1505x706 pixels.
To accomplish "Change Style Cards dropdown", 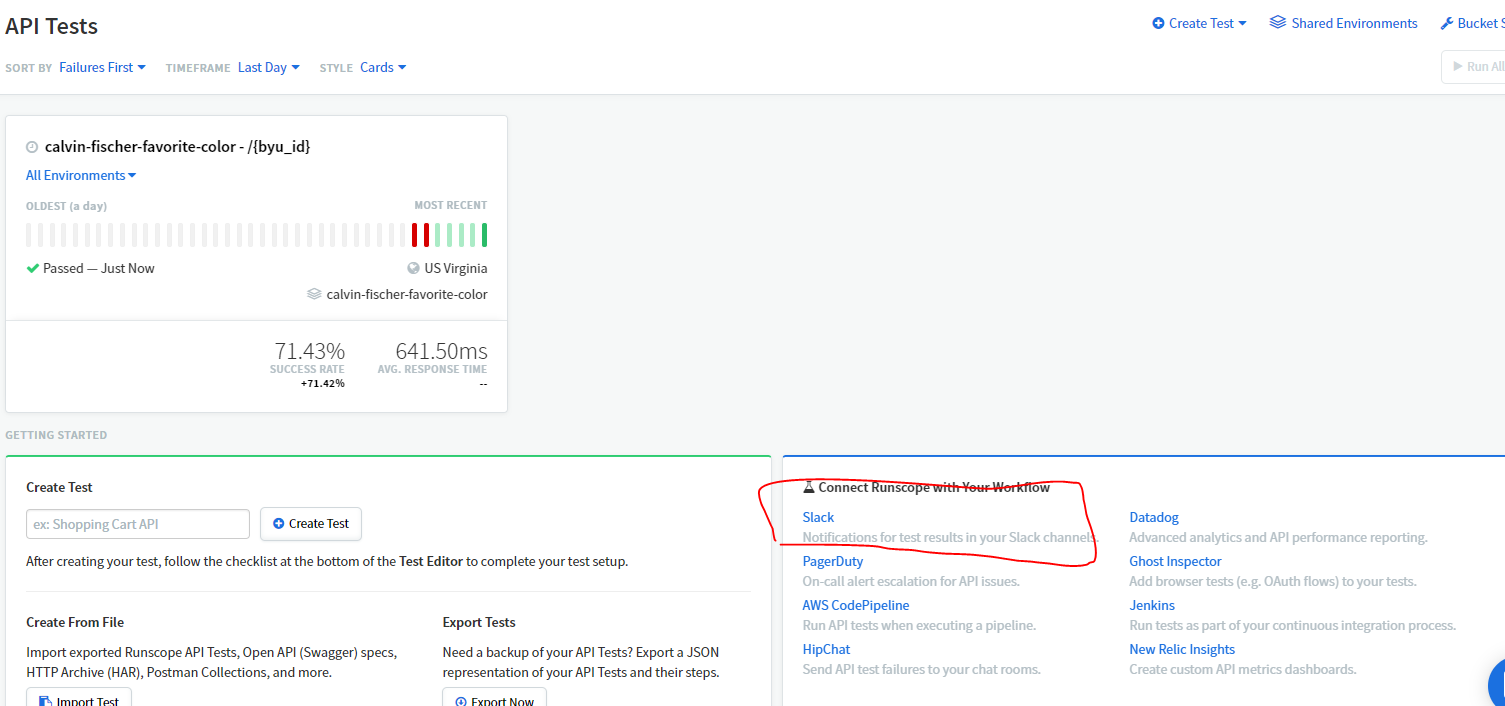I will [x=383, y=67].
